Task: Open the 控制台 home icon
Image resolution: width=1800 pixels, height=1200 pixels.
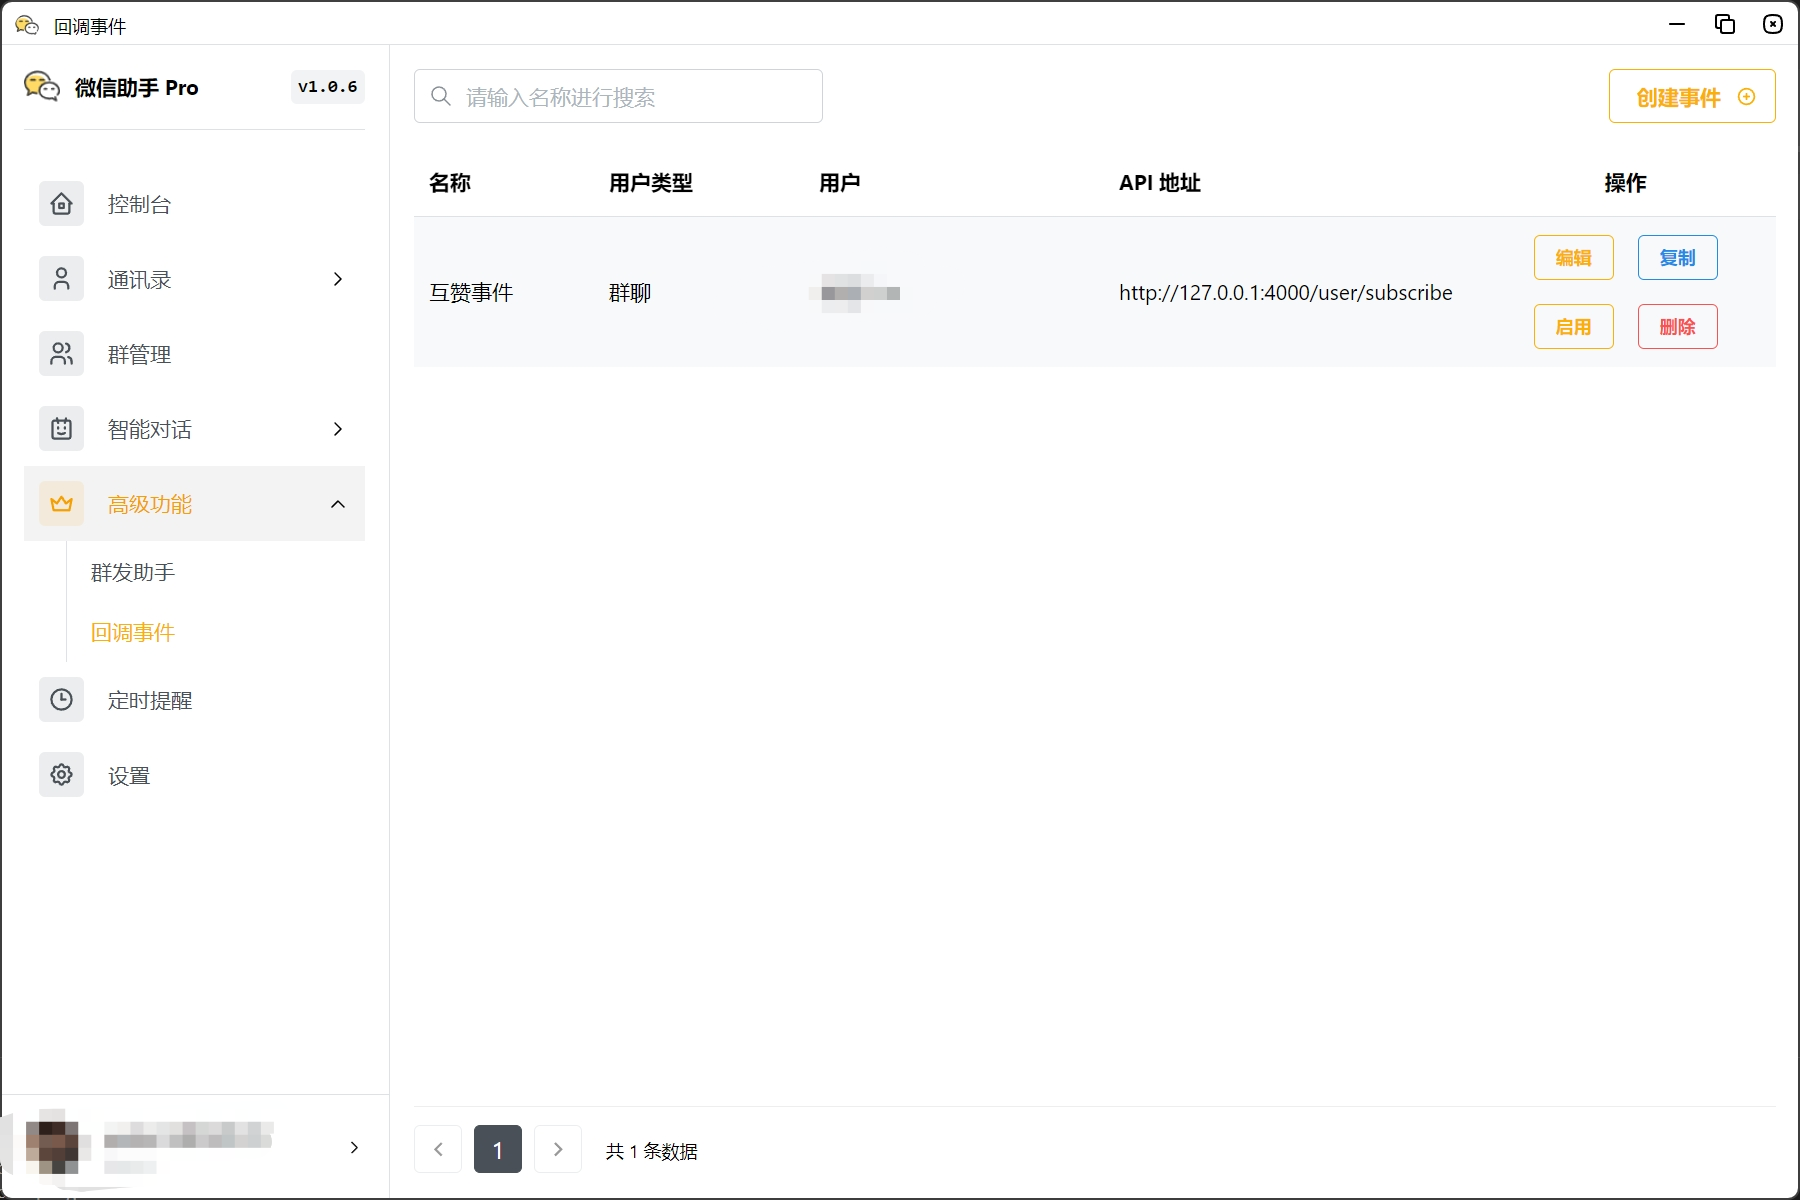Action: [61, 204]
